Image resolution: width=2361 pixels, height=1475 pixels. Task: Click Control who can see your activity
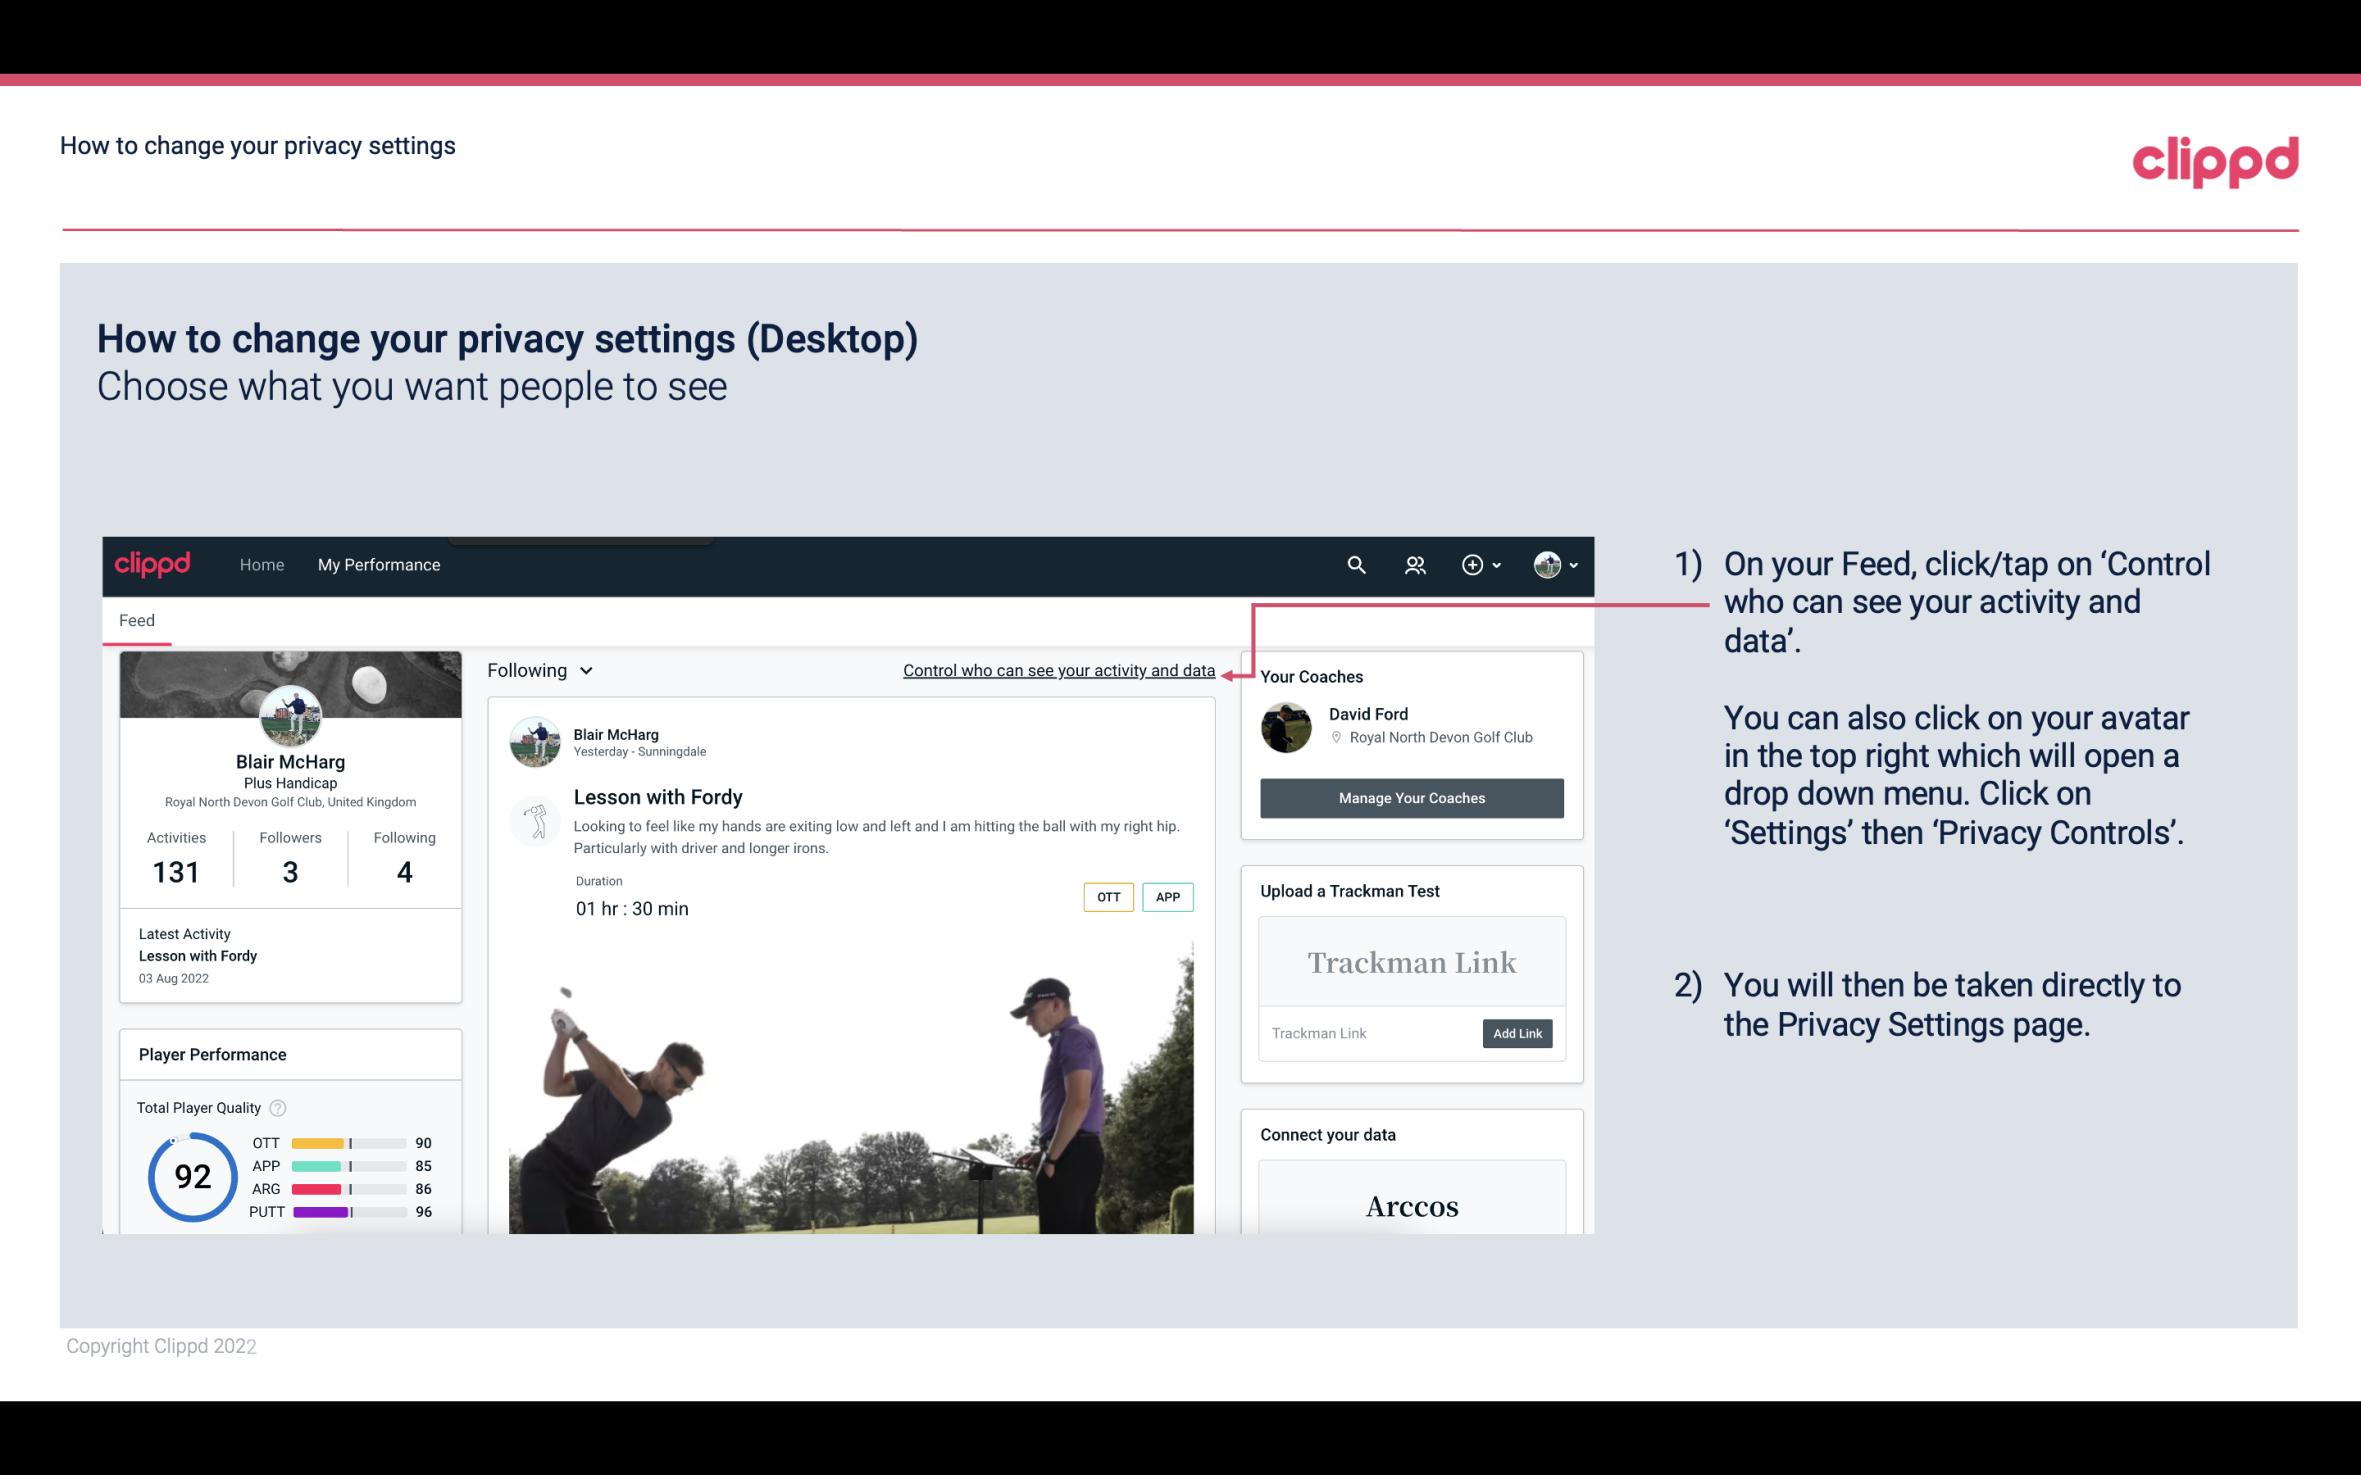point(1058,670)
